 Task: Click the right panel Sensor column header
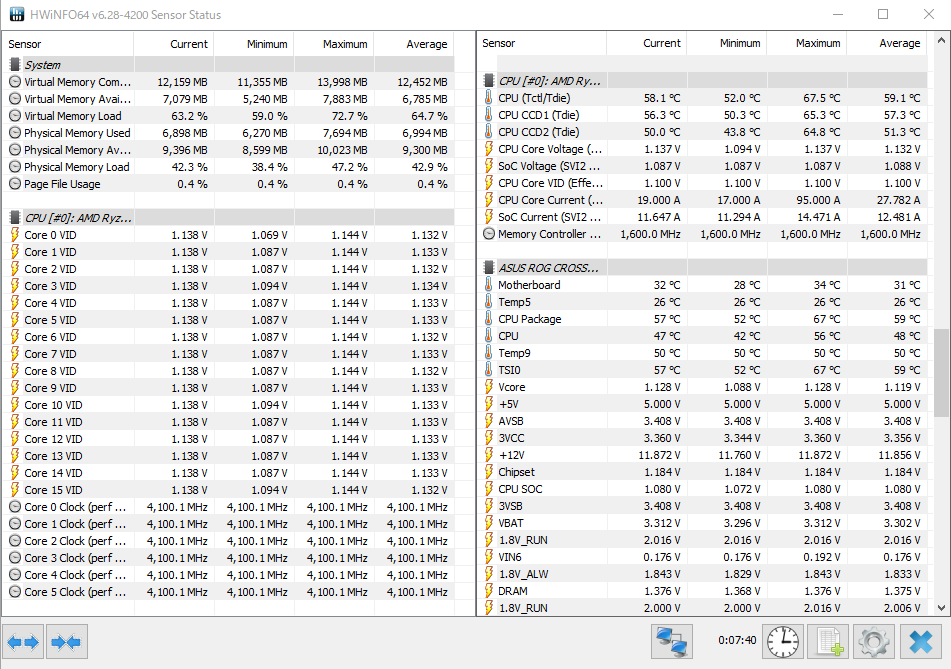542,43
